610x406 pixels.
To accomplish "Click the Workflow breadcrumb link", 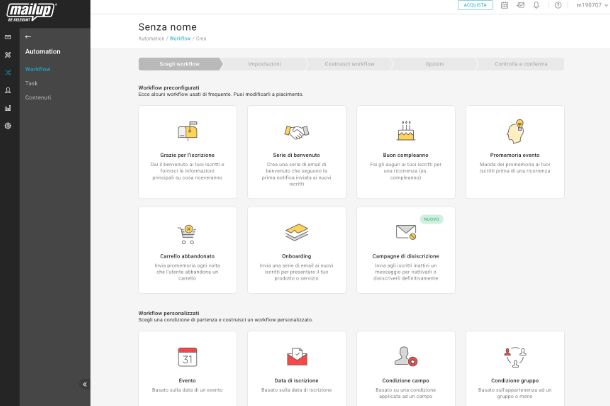I will 180,38.
